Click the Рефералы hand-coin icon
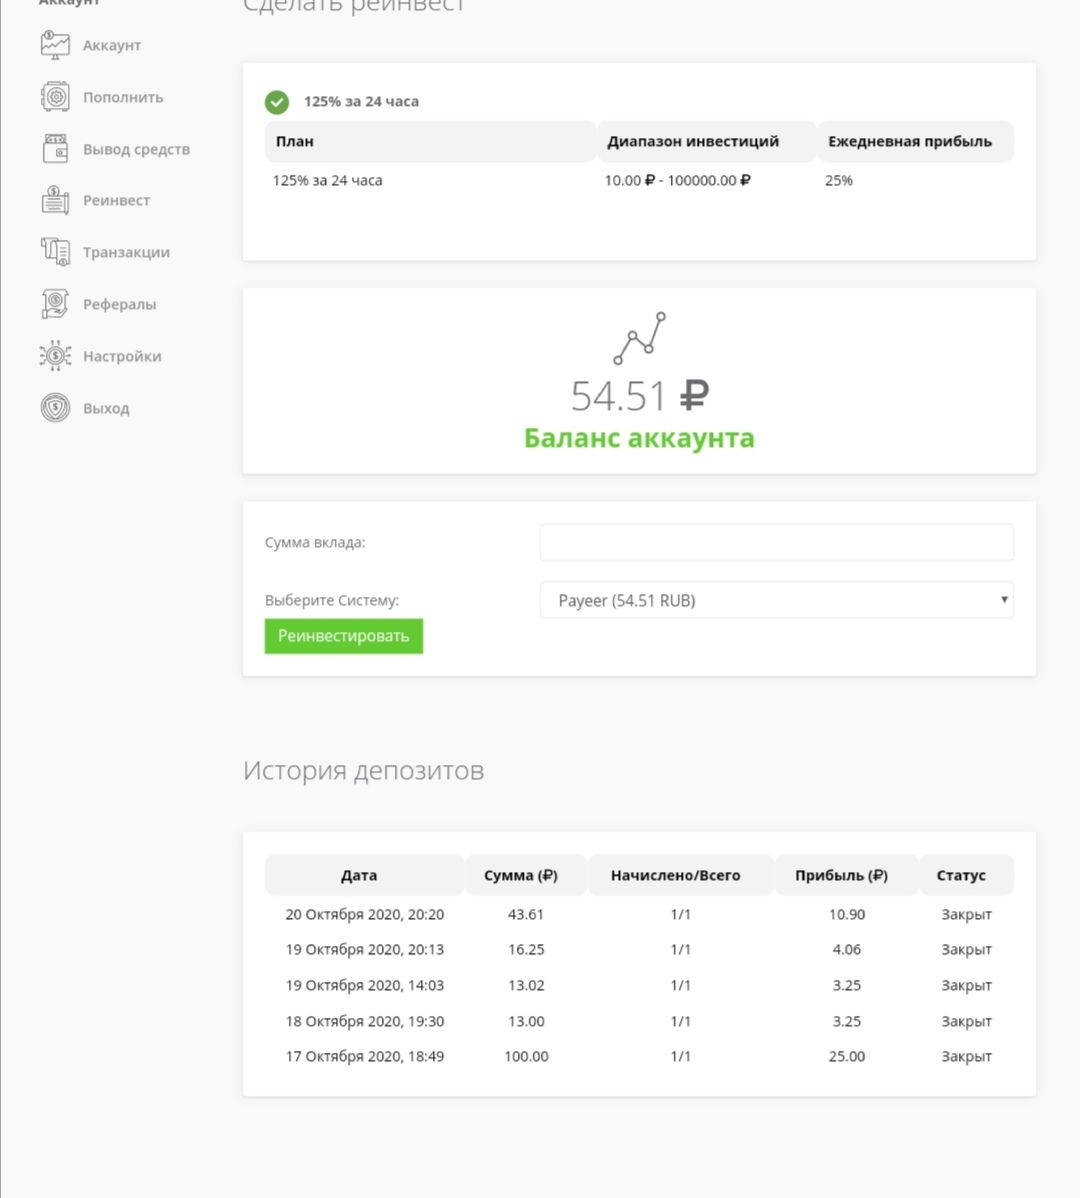The height and width of the screenshot is (1198, 1080). 55,304
